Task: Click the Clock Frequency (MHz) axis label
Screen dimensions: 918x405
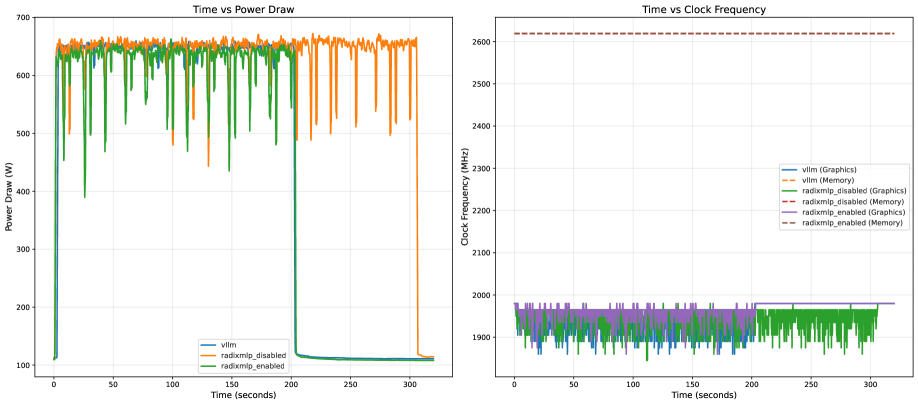Action: [x=465, y=197]
